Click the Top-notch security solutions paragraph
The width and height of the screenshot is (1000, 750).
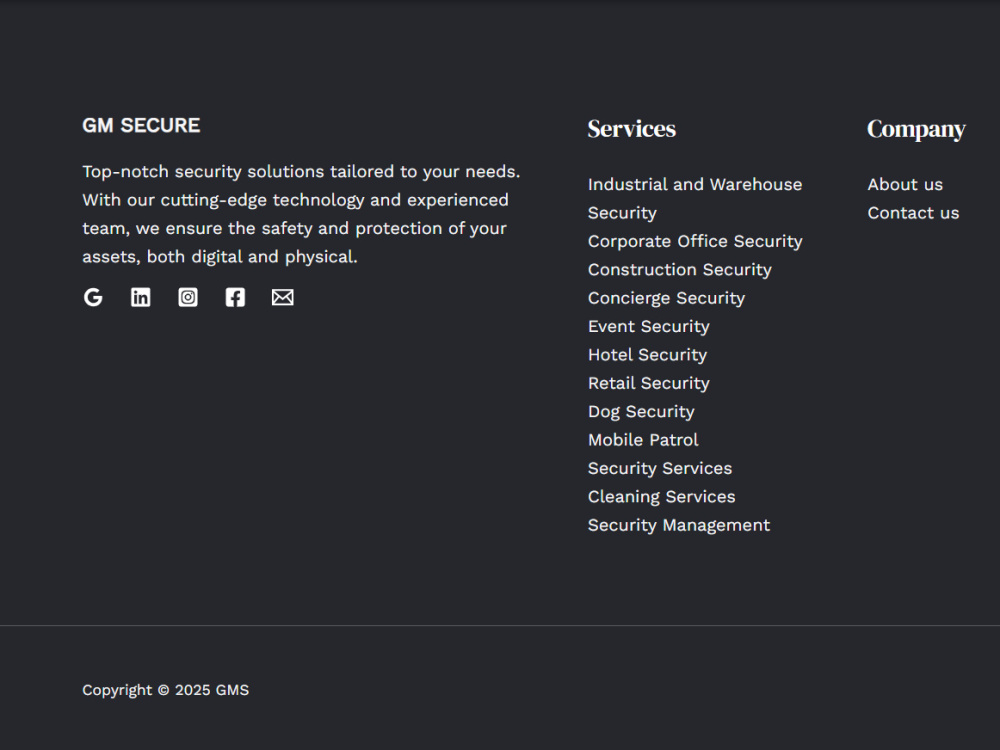[x=301, y=214]
